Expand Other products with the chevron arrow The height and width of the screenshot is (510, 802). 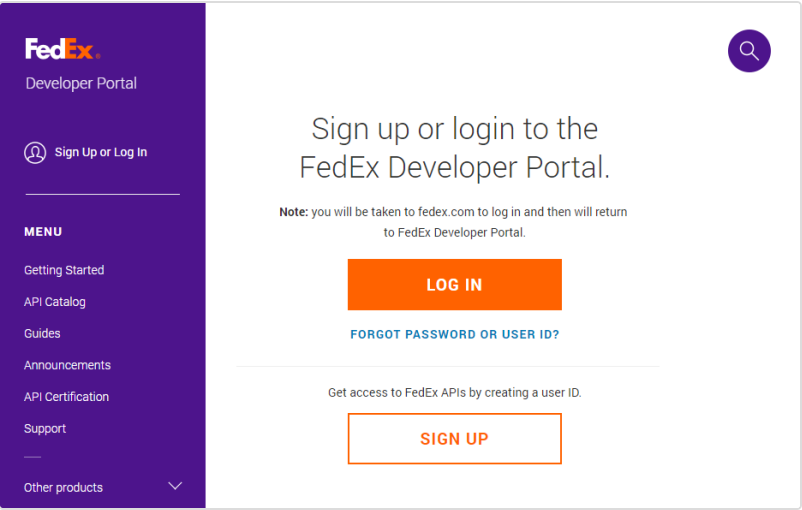pos(175,487)
